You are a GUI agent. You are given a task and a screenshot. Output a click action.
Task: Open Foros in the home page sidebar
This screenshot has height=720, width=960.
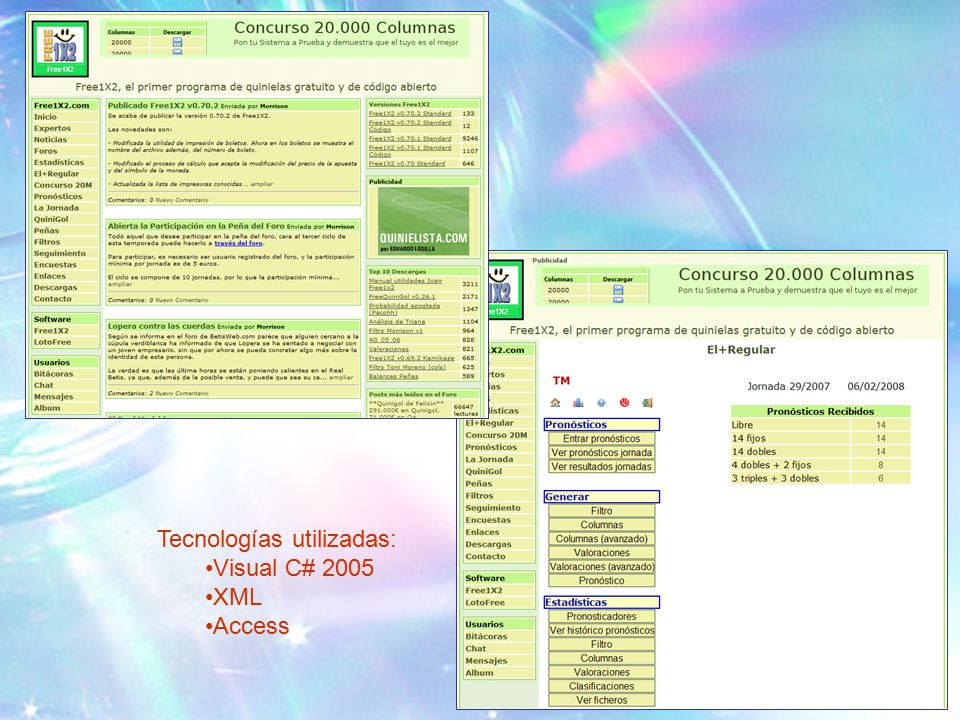[45, 151]
